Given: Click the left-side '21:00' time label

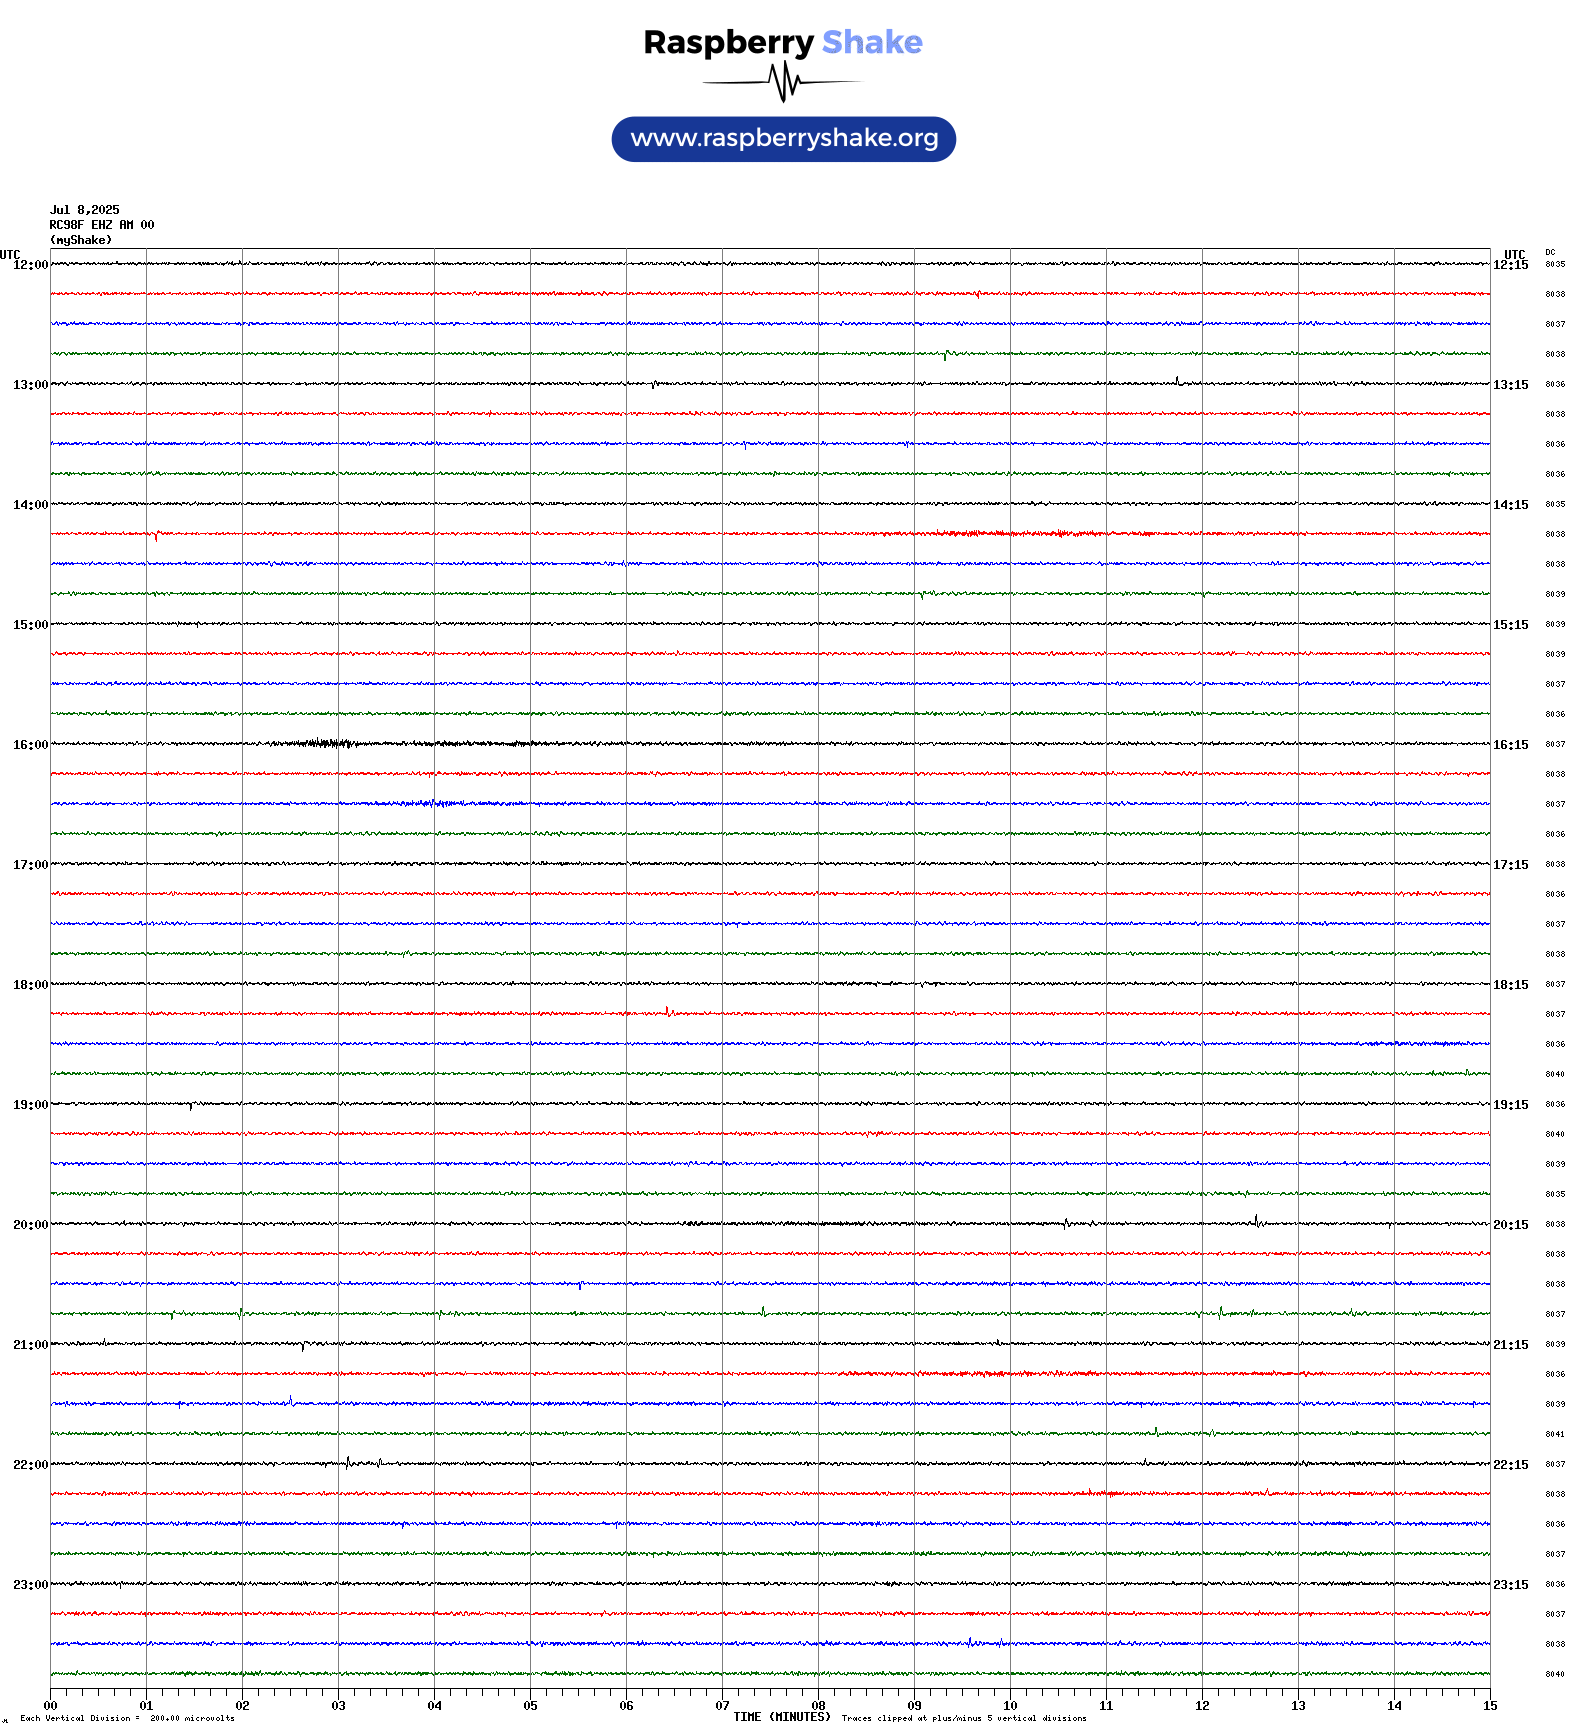Looking at the screenshot, I should pyautogui.click(x=30, y=1345).
